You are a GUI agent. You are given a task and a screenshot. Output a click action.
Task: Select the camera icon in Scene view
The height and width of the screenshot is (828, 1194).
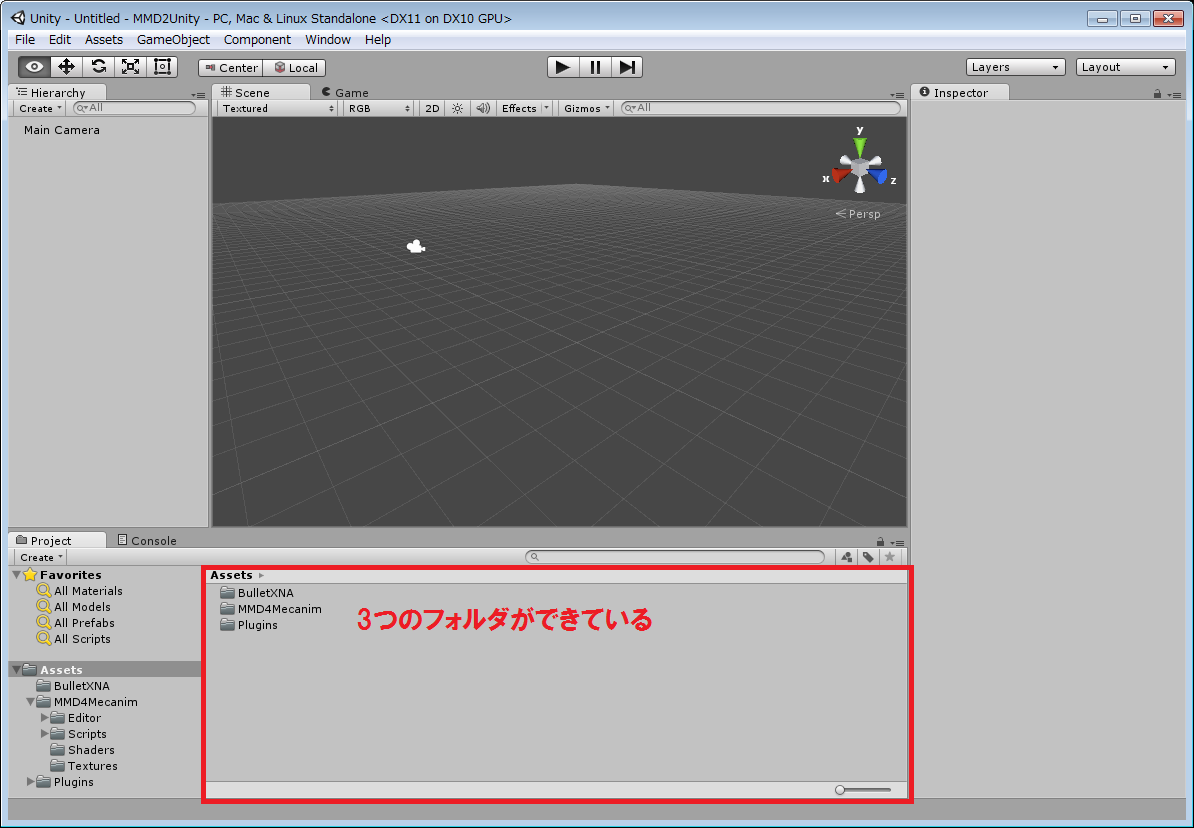pyautogui.click(x=416, y=246)
